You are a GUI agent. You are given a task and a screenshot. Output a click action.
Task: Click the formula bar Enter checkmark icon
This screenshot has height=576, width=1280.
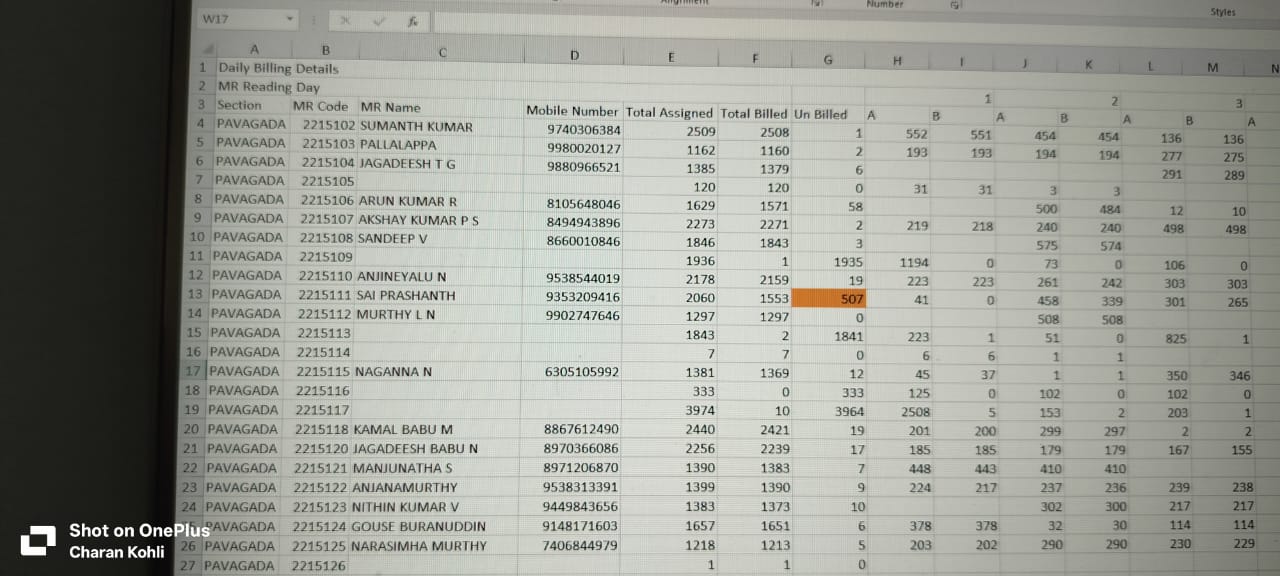[x=378, y=21]
